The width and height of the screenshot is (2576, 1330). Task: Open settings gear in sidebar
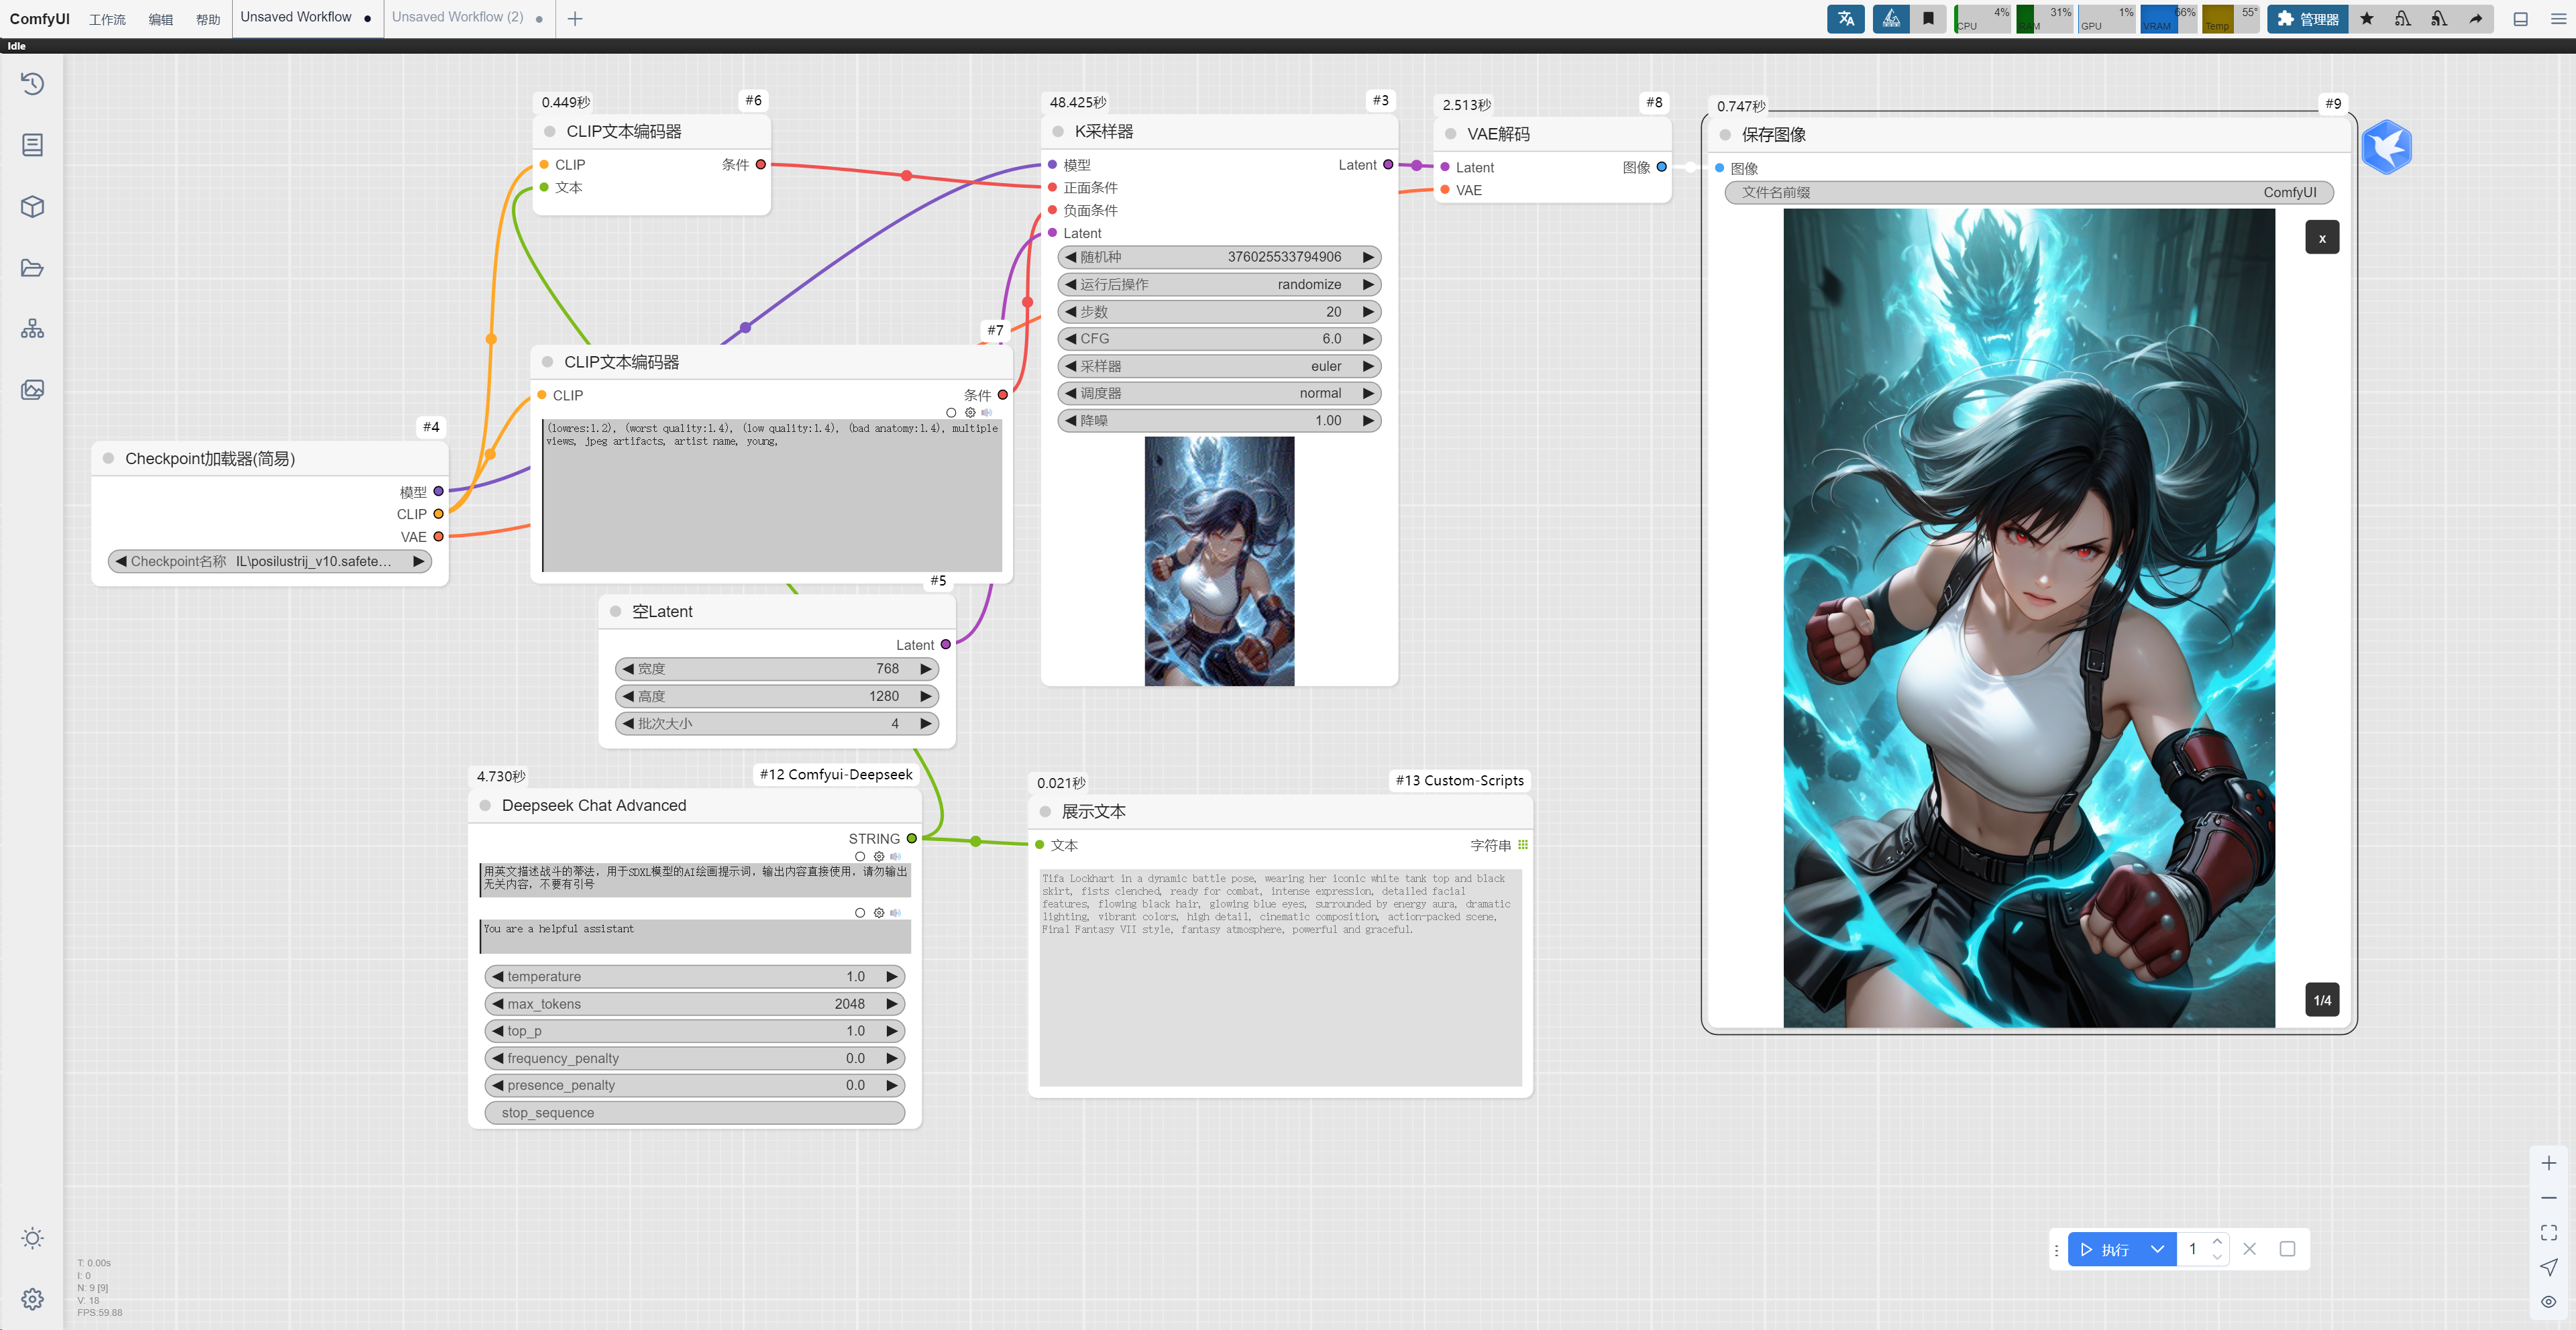[x=32, y=1298]
